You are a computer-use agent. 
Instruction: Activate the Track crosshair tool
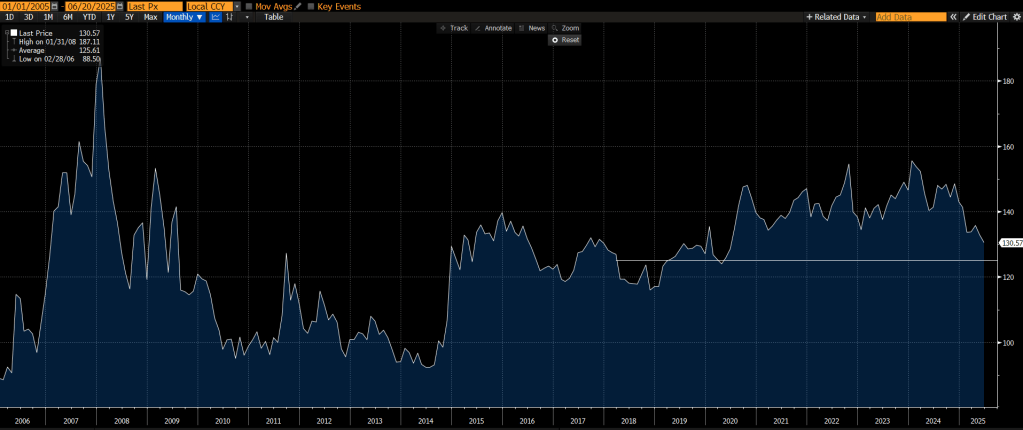pyautogui.click(x=454, y=28)
